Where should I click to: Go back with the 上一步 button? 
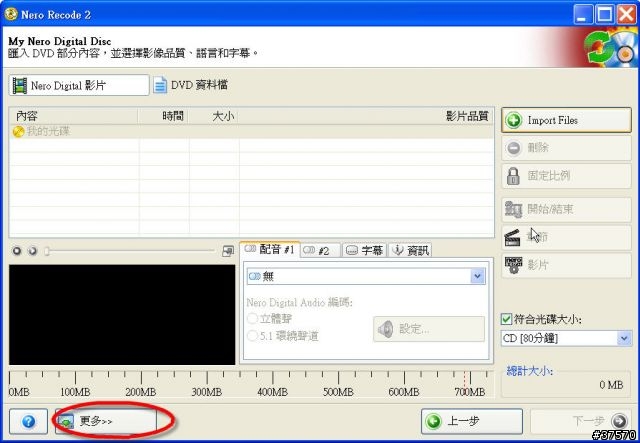click(472, 421)
